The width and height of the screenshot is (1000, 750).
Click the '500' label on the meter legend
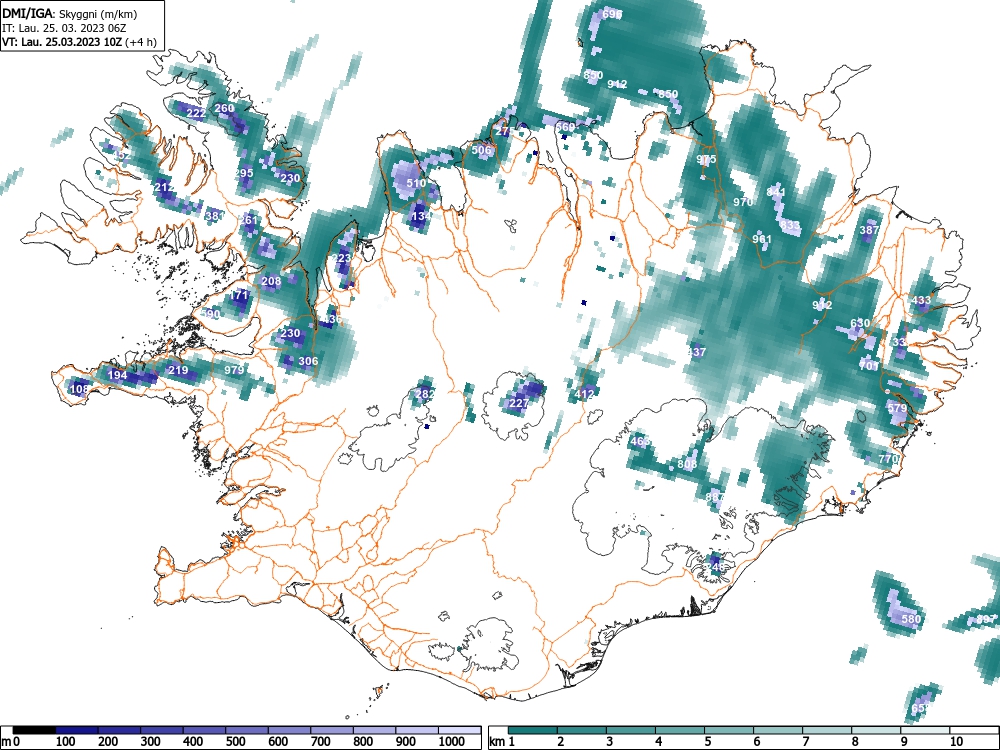235,742
